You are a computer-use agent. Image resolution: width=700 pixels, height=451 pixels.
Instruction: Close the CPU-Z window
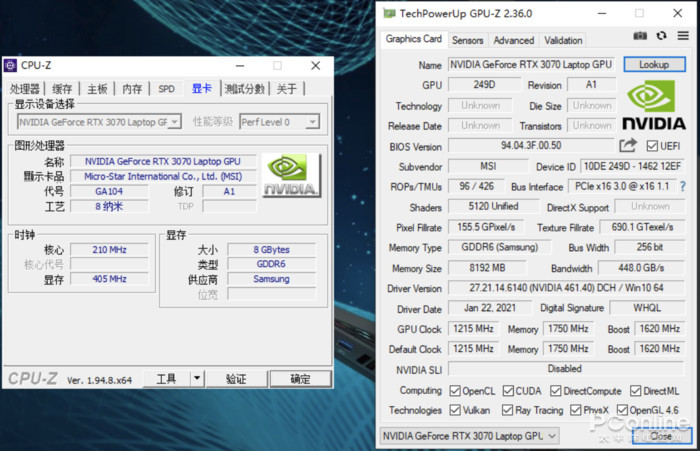(x=316, y=66)
